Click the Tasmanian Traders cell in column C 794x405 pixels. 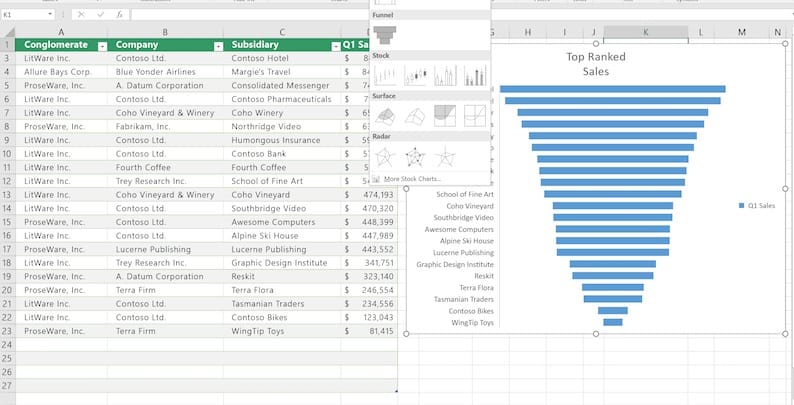[x=282, y=304]
